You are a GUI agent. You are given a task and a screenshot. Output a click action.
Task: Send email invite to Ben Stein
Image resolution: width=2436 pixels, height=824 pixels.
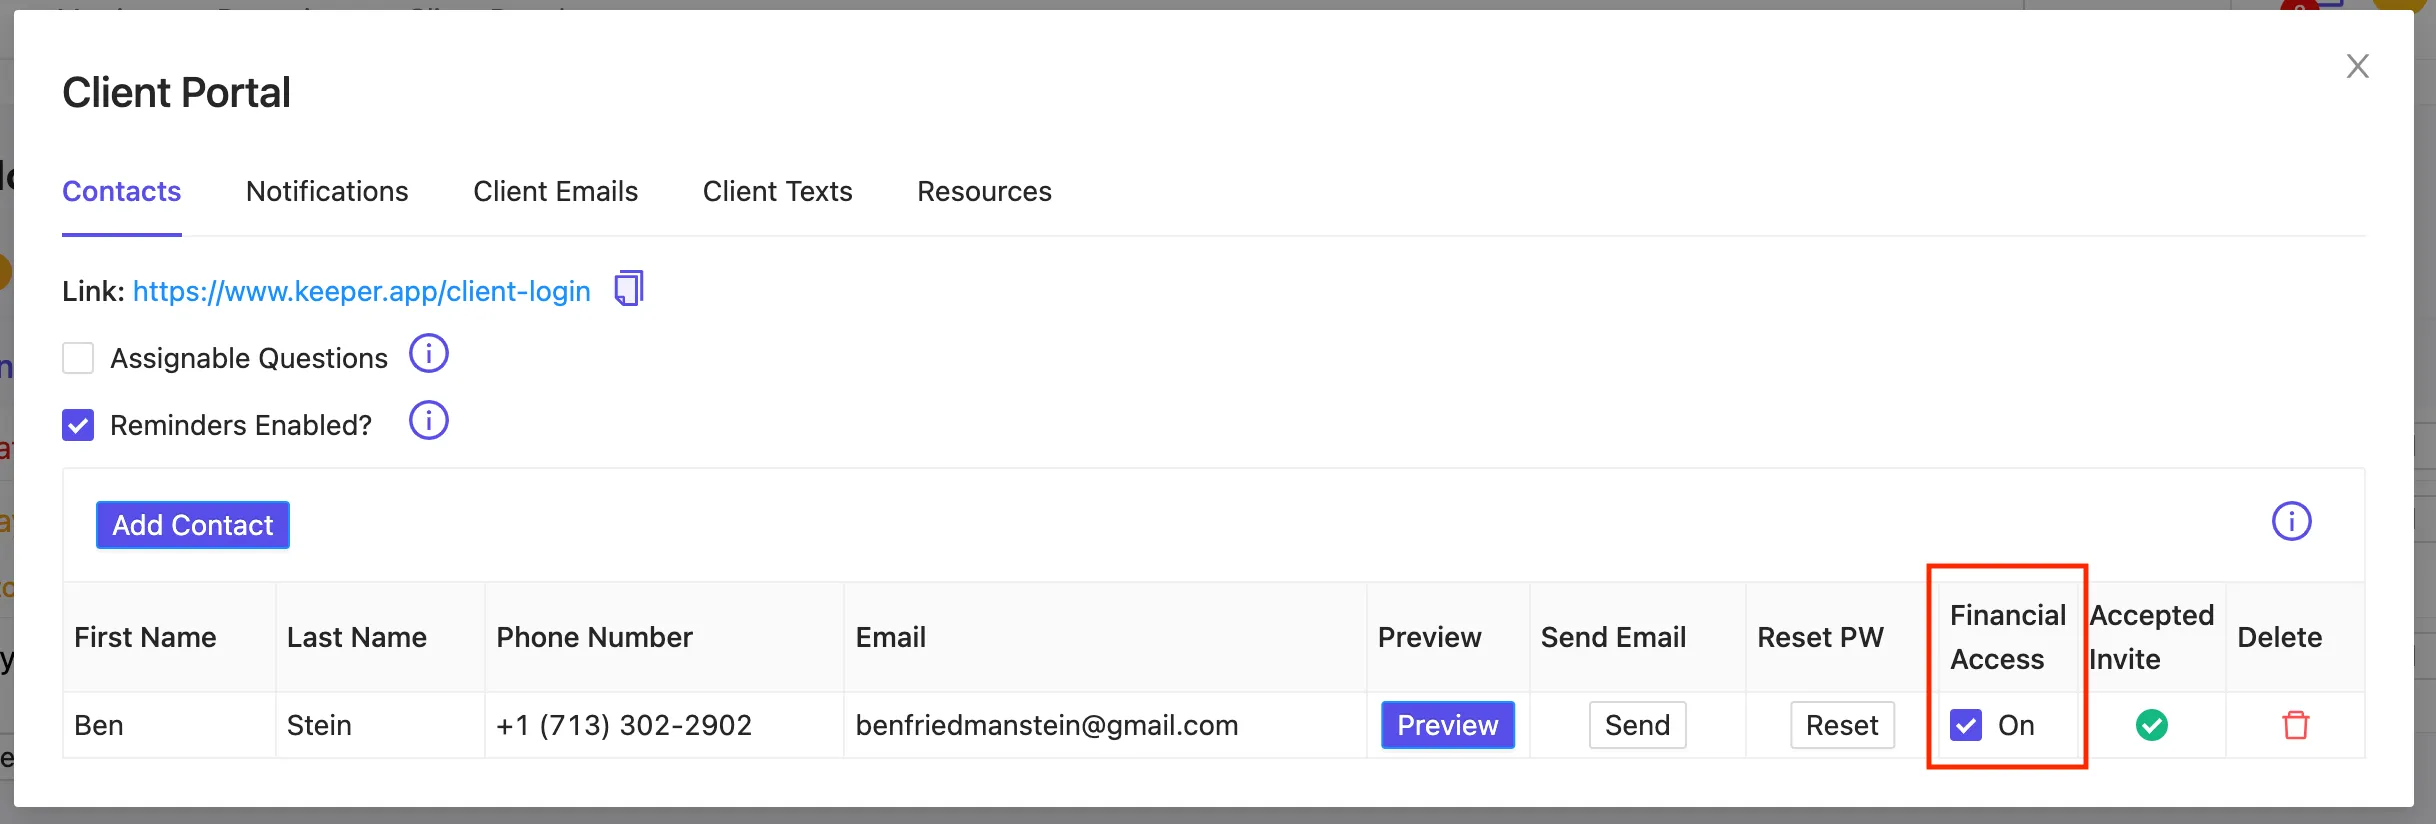[x=1637, y=725]
